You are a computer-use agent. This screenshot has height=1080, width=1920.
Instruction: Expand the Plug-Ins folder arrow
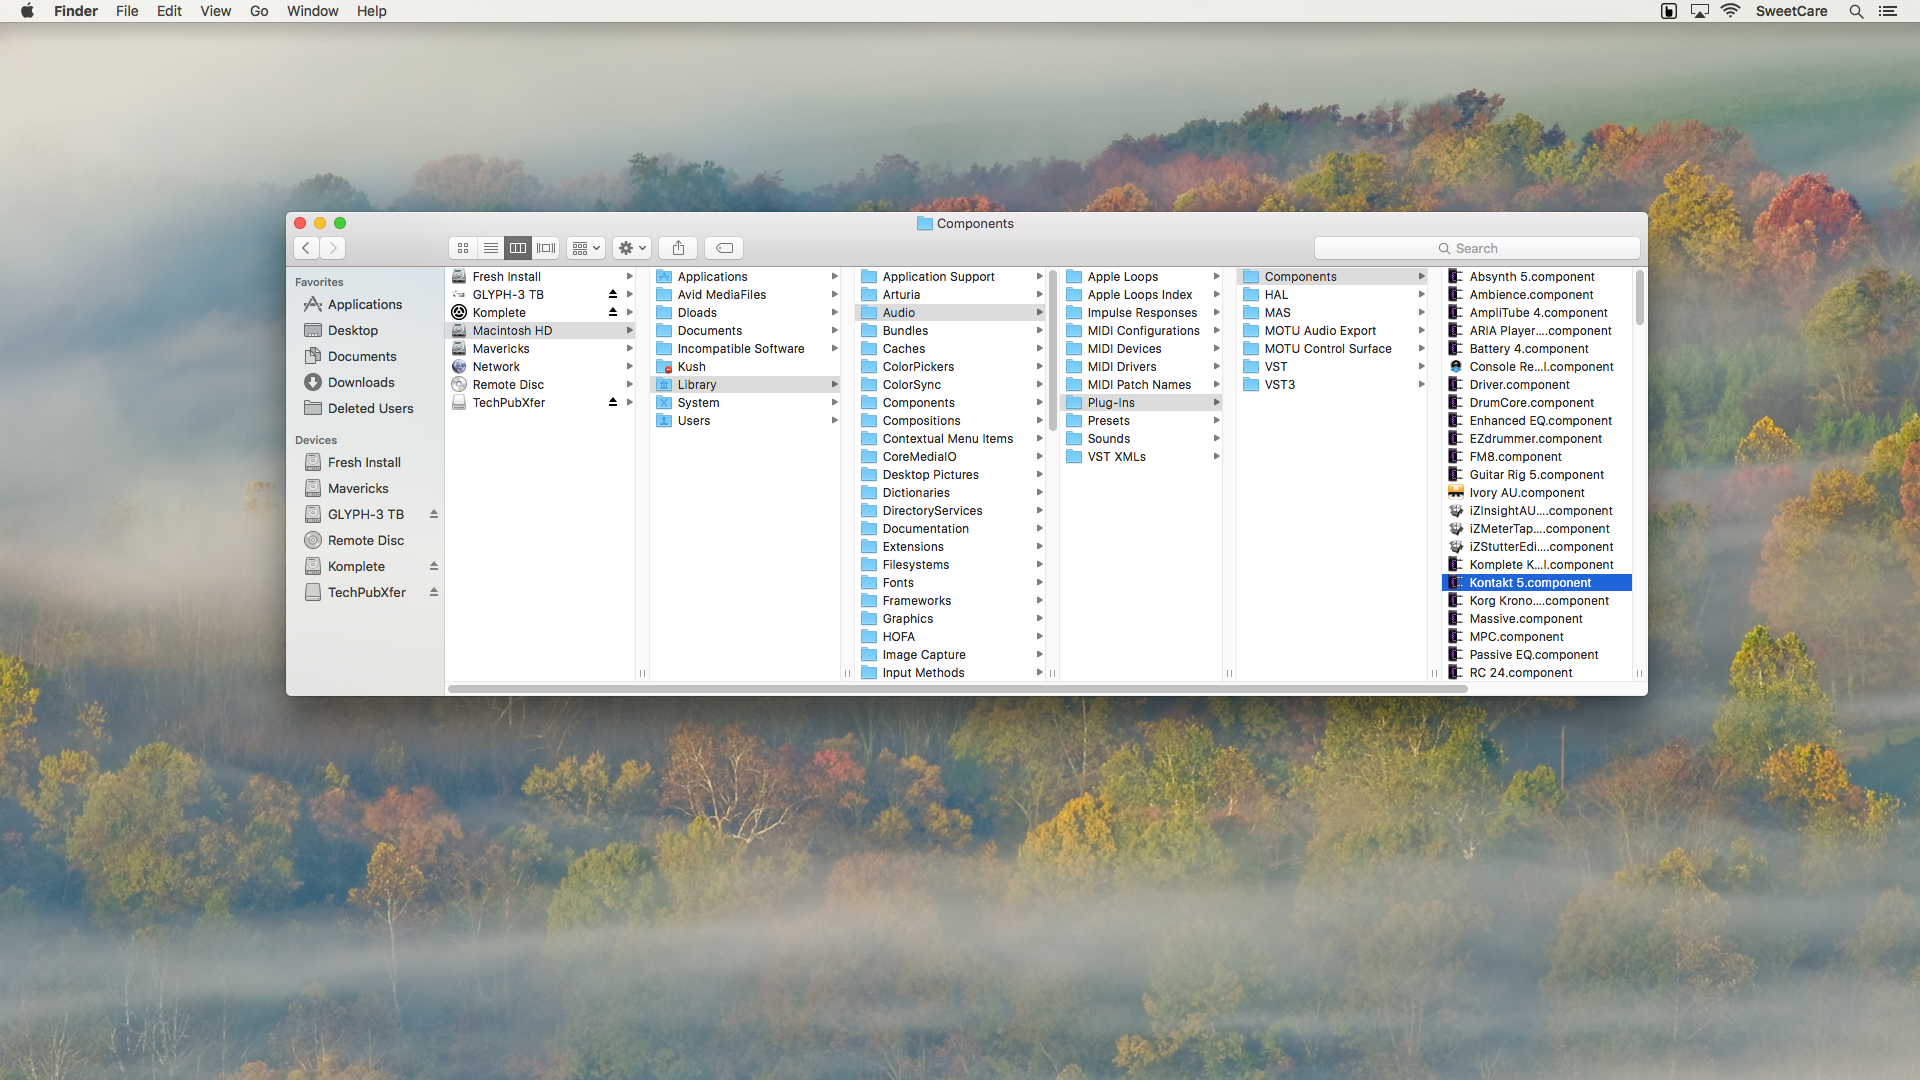point(1218,402)
